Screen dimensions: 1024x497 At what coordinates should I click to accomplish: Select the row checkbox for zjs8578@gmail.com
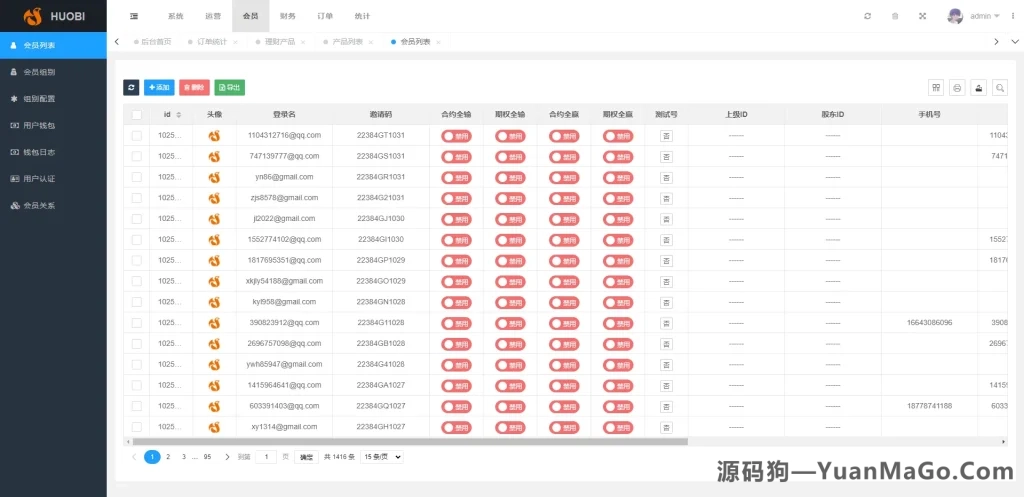[136, 198]
